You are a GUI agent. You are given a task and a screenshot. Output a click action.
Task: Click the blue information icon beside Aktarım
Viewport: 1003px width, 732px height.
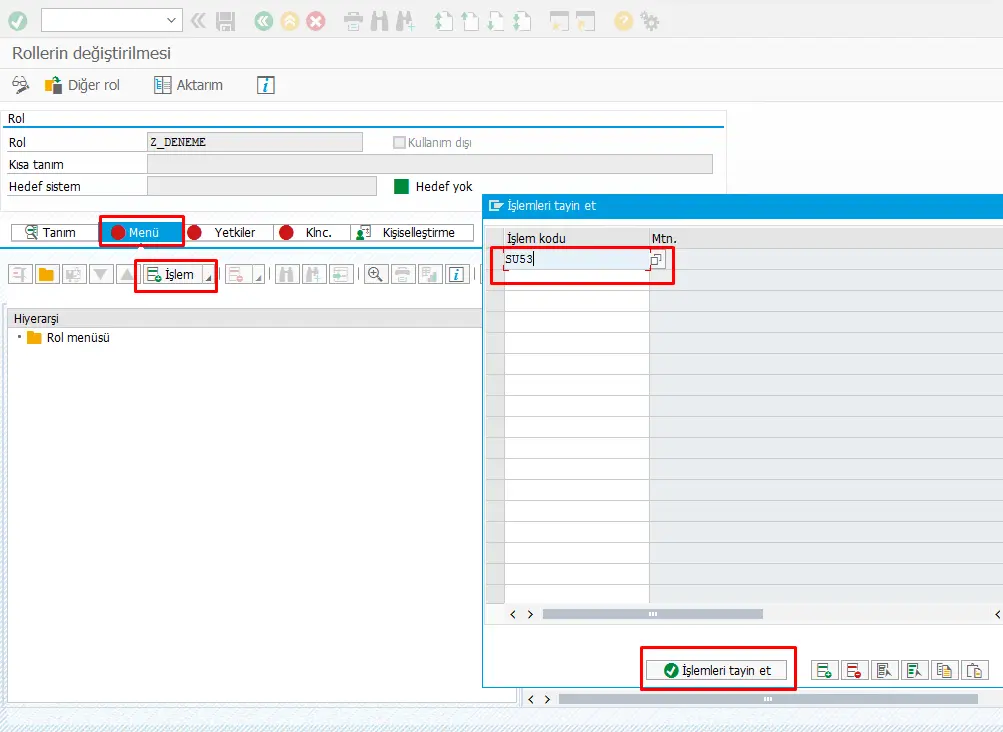(265, 85)
